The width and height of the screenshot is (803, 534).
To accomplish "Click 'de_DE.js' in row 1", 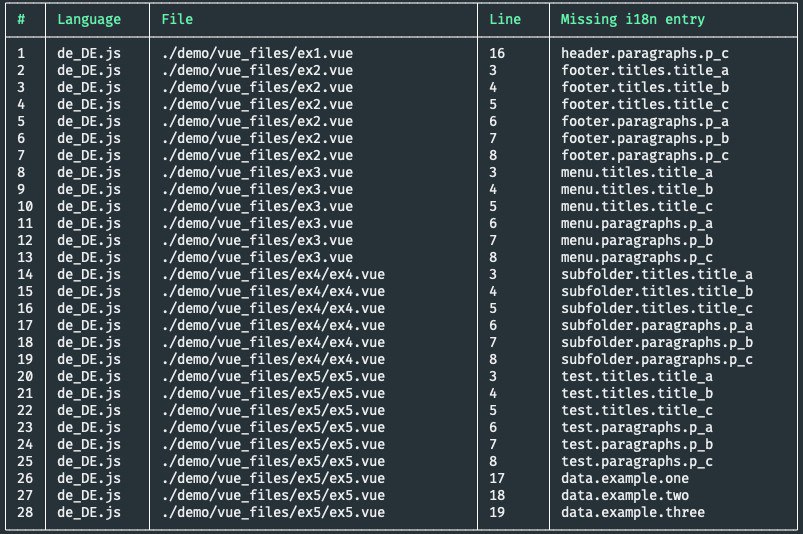I will [x=89, y=53].
